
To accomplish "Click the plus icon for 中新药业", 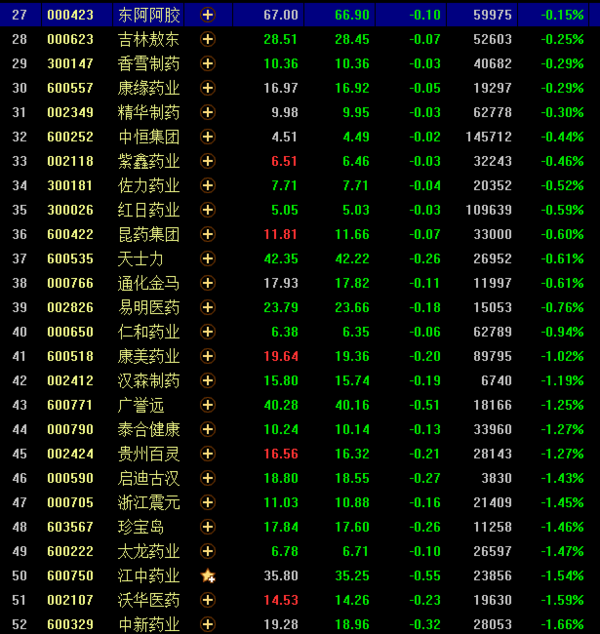I will 208,624.
